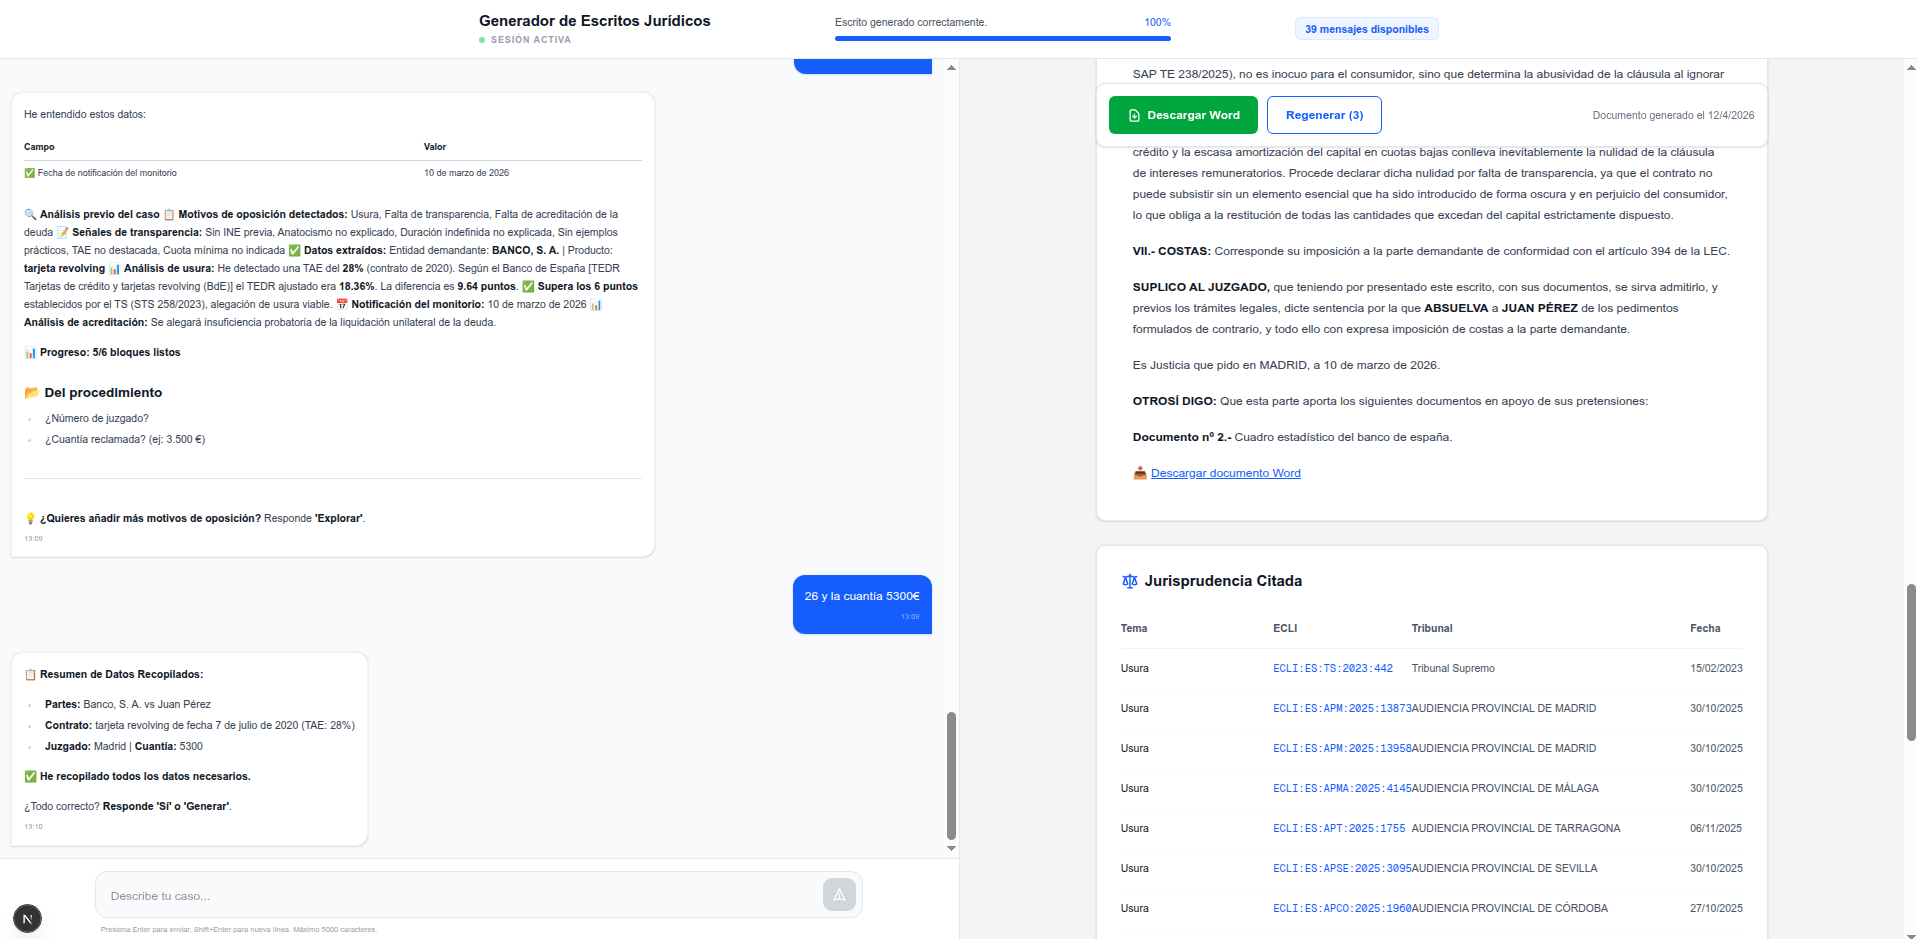
Task: Click the up chevron atop the chat scrollbar
Action: coord(950,66)
